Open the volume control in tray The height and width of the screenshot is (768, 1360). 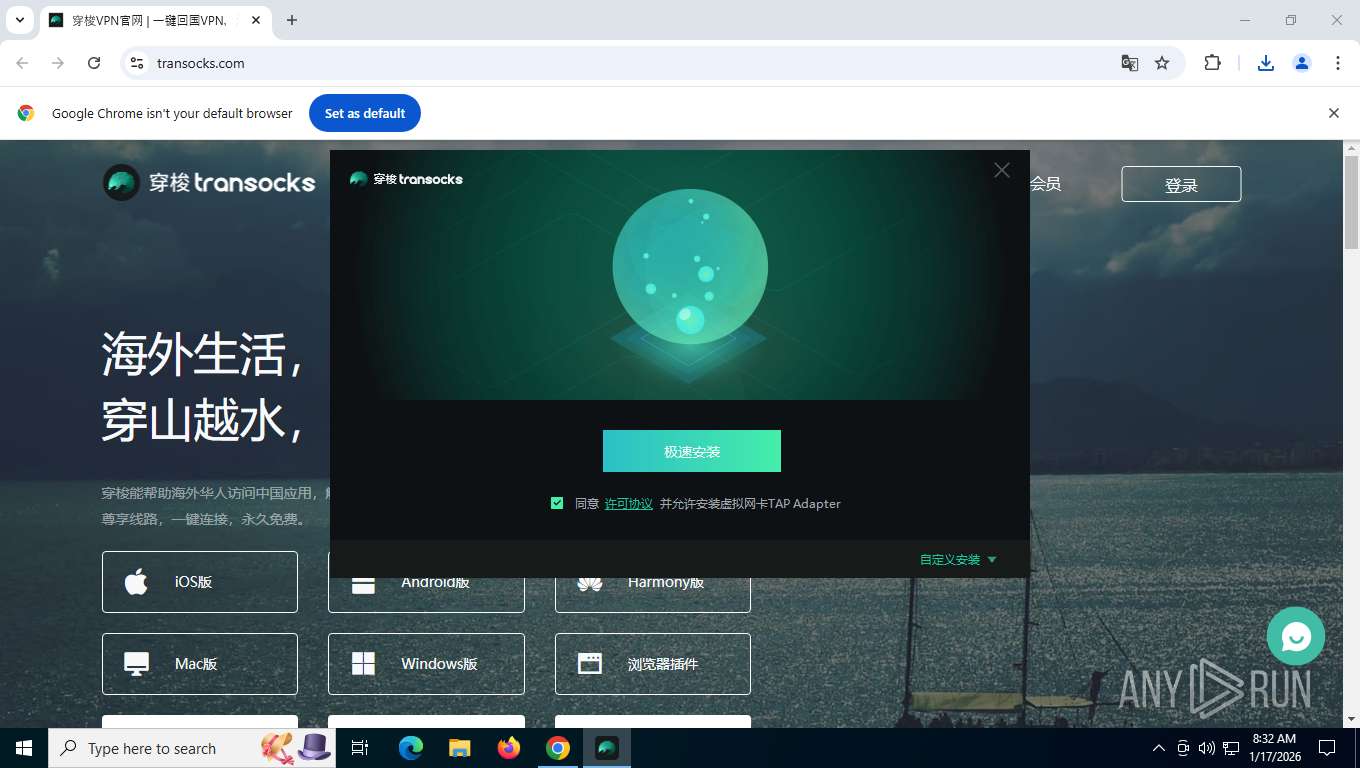point(1207,748)
